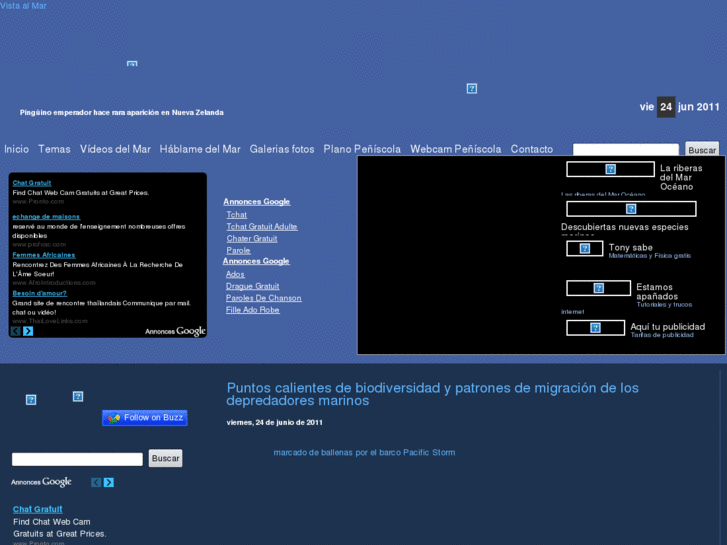Image resolution: width=727 pixels, height=545 pixels.
Task: Click second Annonces Google heading above Ados
Action: 256,261
